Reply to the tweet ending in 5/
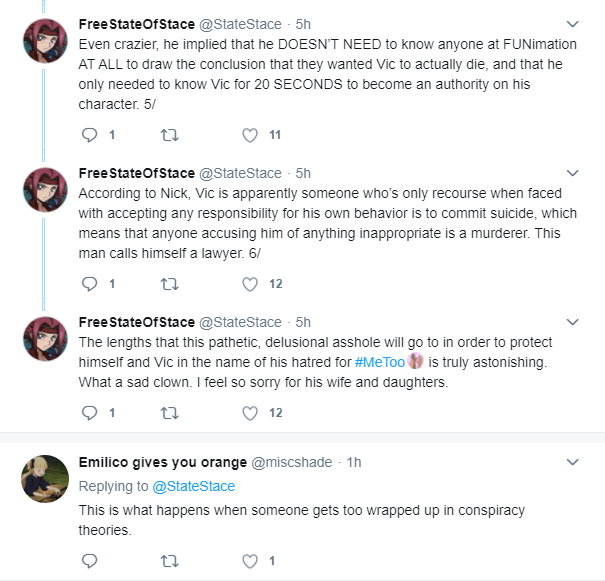This screenshot has width=605, height=581. (x=90, y=135)
